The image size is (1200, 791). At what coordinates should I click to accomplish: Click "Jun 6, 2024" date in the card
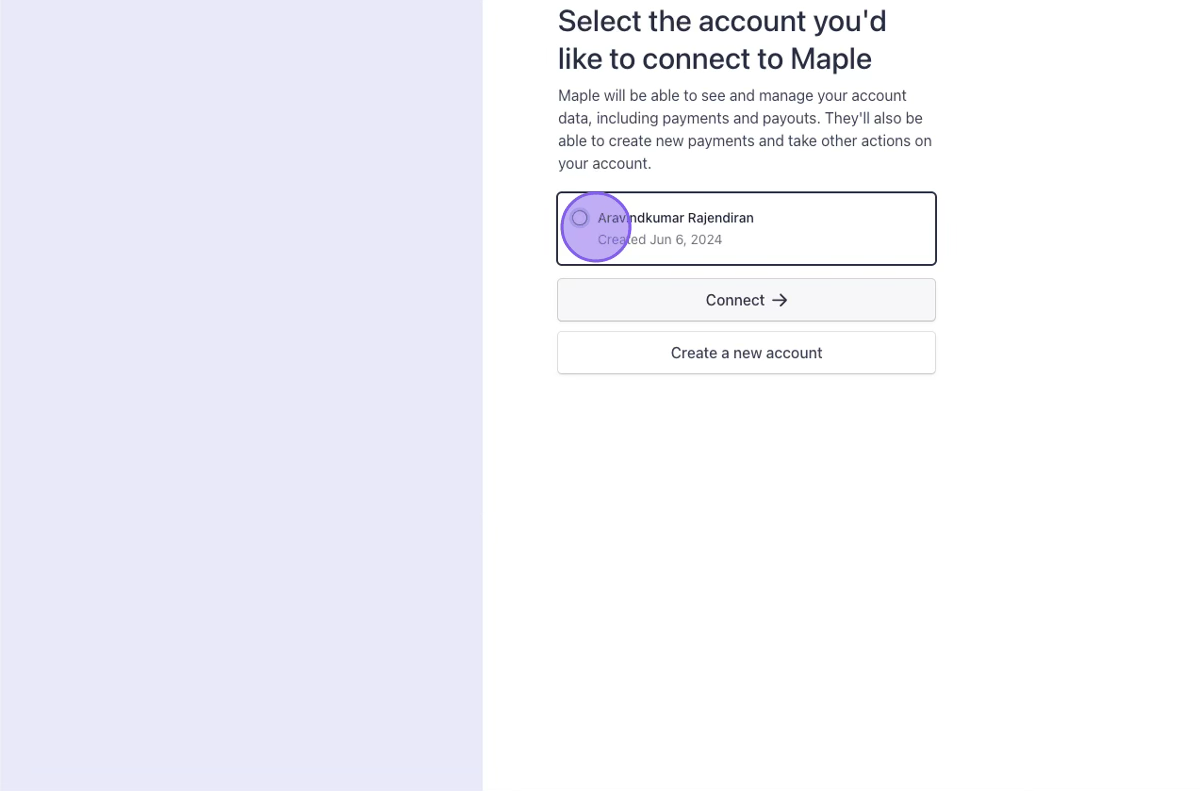point(686,240)
